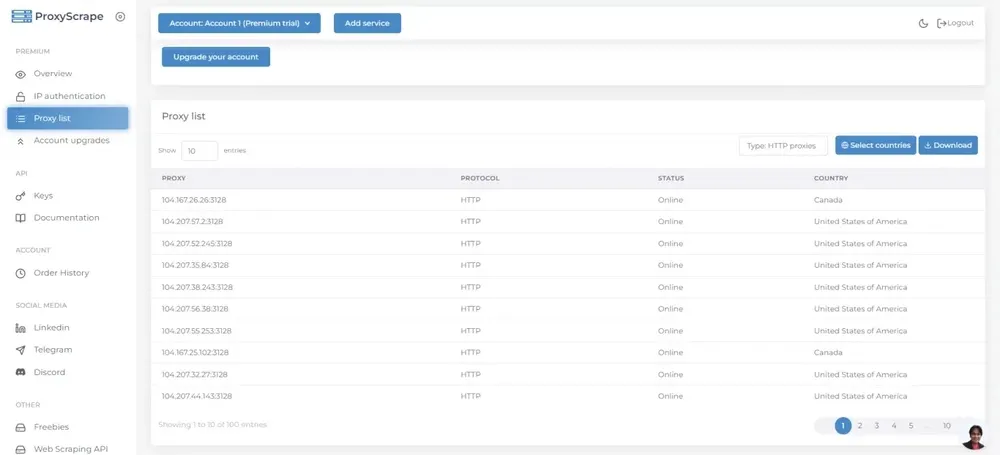Click the target icon beside ProxyScrape
The height and width of the screenshot is (455, 1000).
coord(120,17)
